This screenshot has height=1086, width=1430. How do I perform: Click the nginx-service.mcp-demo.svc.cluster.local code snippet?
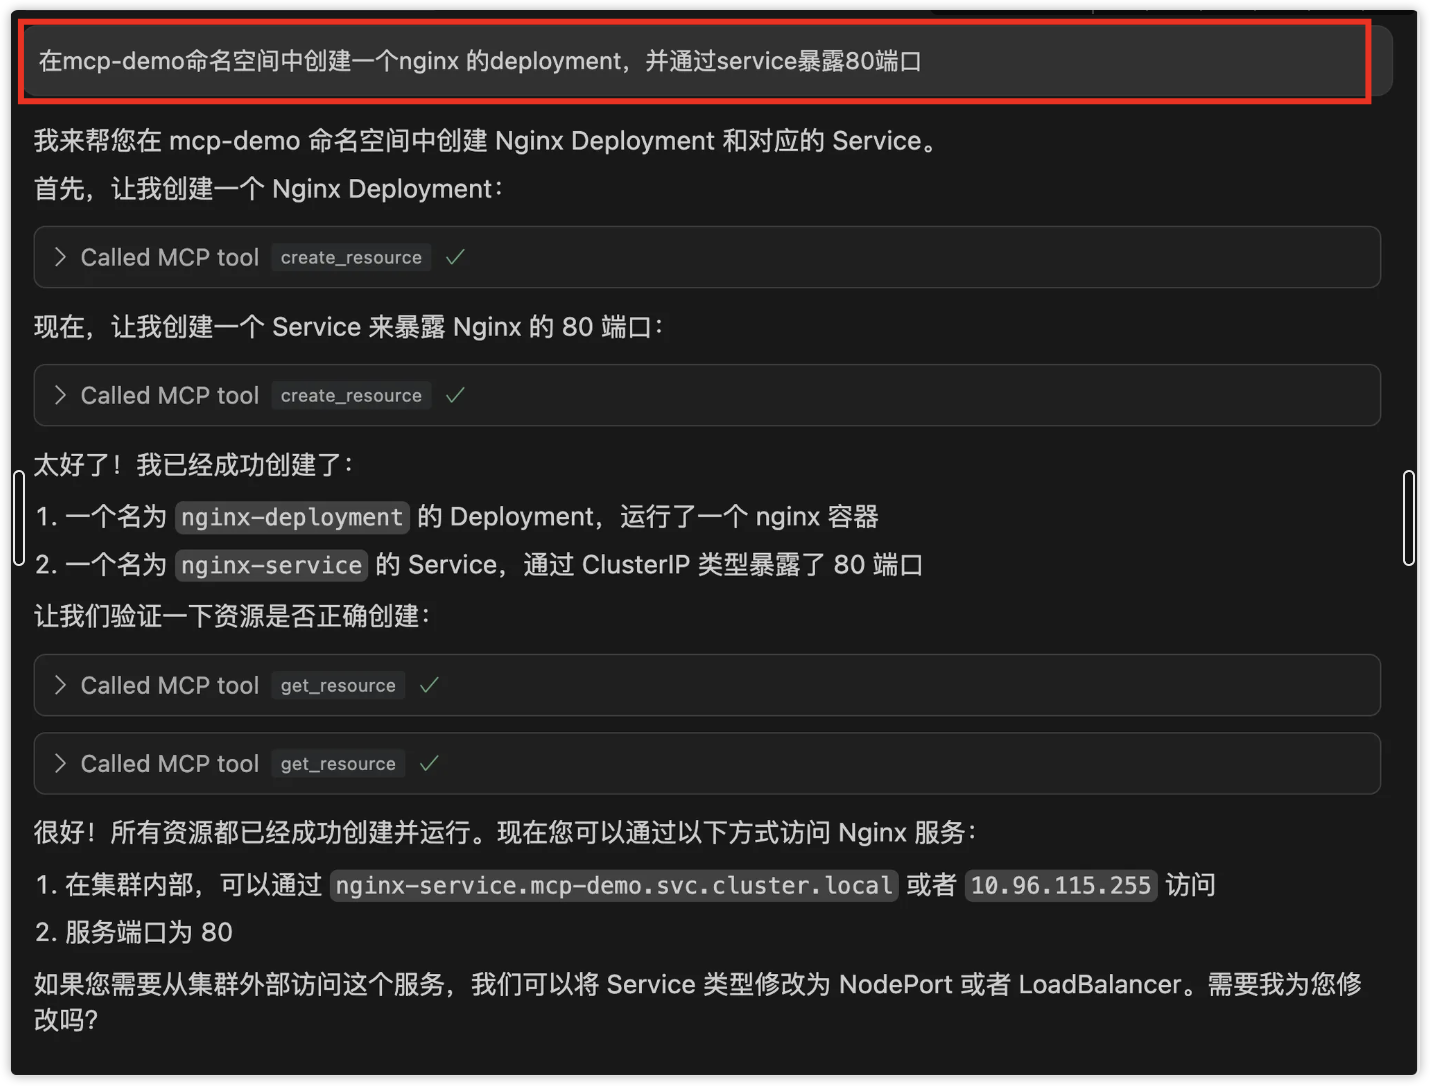pos(613,885)
